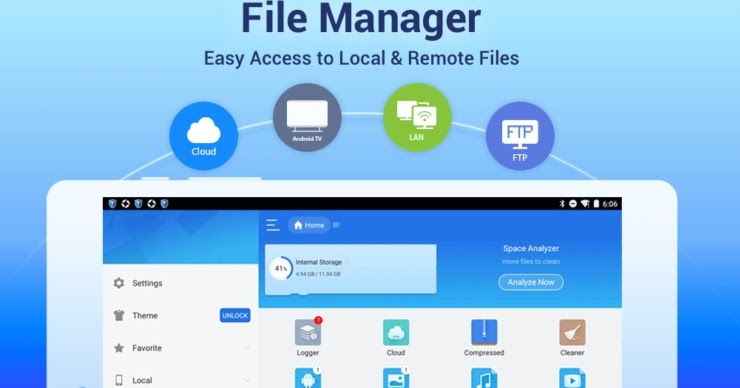Image resolution: width=740 pixels, height=388 pixels.
Task: Open the hamburger navigation menu
Action: (x=273, y=225)
